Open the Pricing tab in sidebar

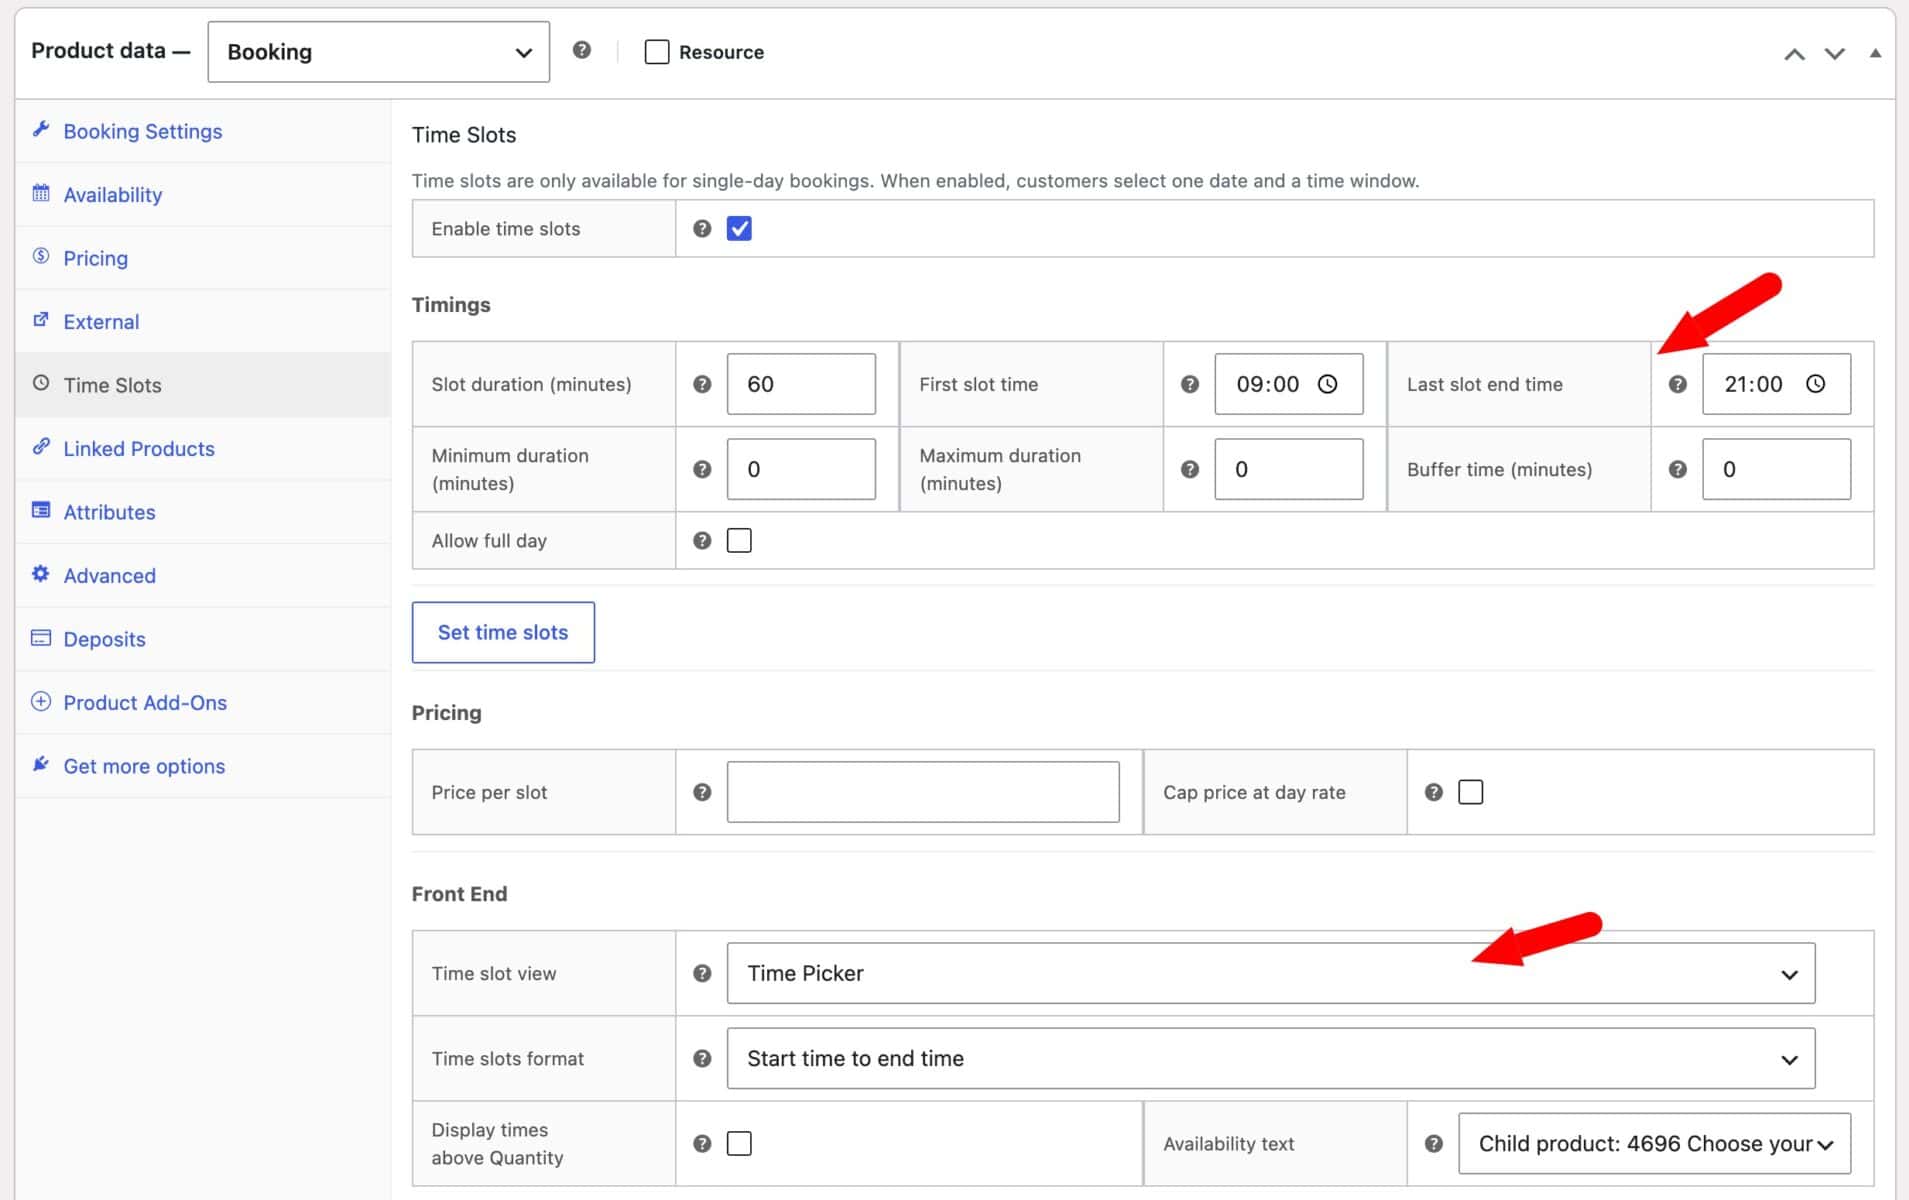tap(203, 258)
